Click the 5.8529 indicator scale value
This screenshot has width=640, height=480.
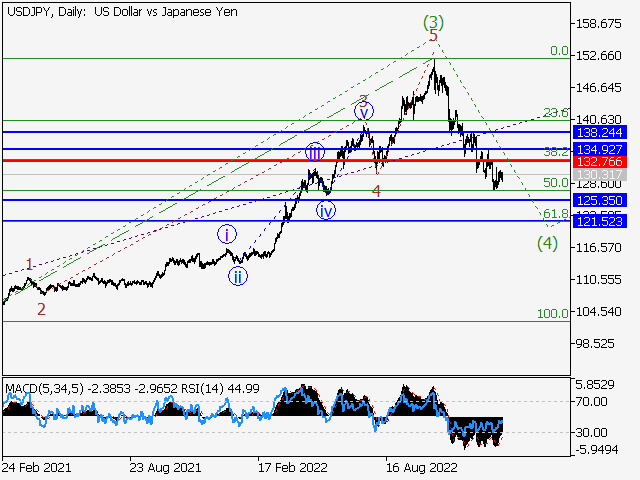coord(595,384)
